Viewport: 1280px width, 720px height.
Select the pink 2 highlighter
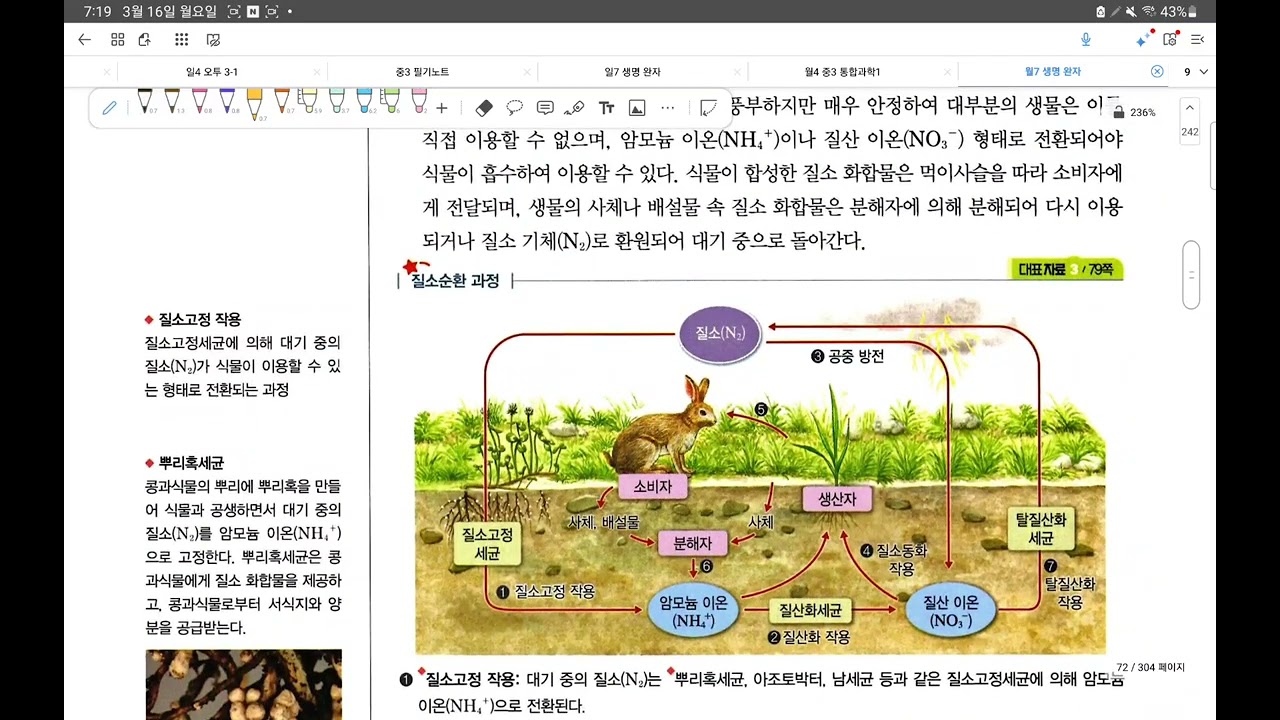click(419, 103)
